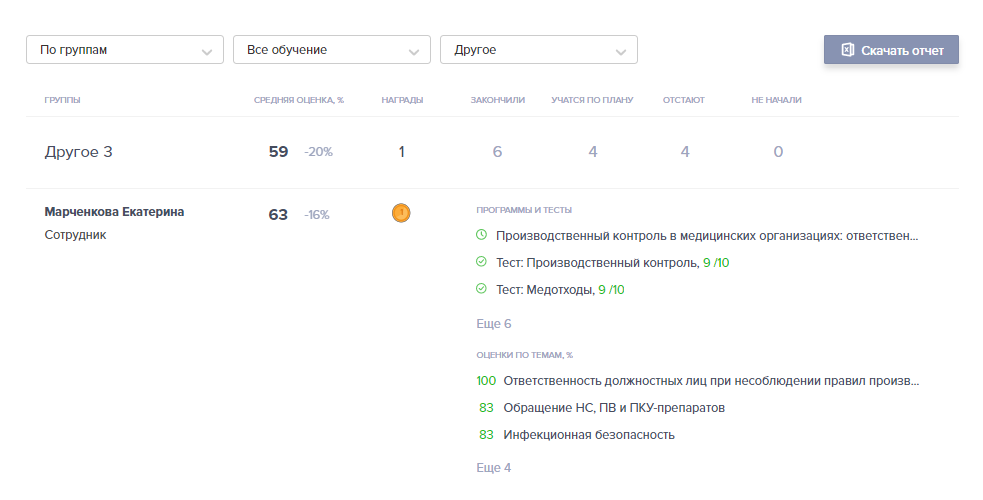Click checkmark icon beside Тест: Медотходы

481,289
